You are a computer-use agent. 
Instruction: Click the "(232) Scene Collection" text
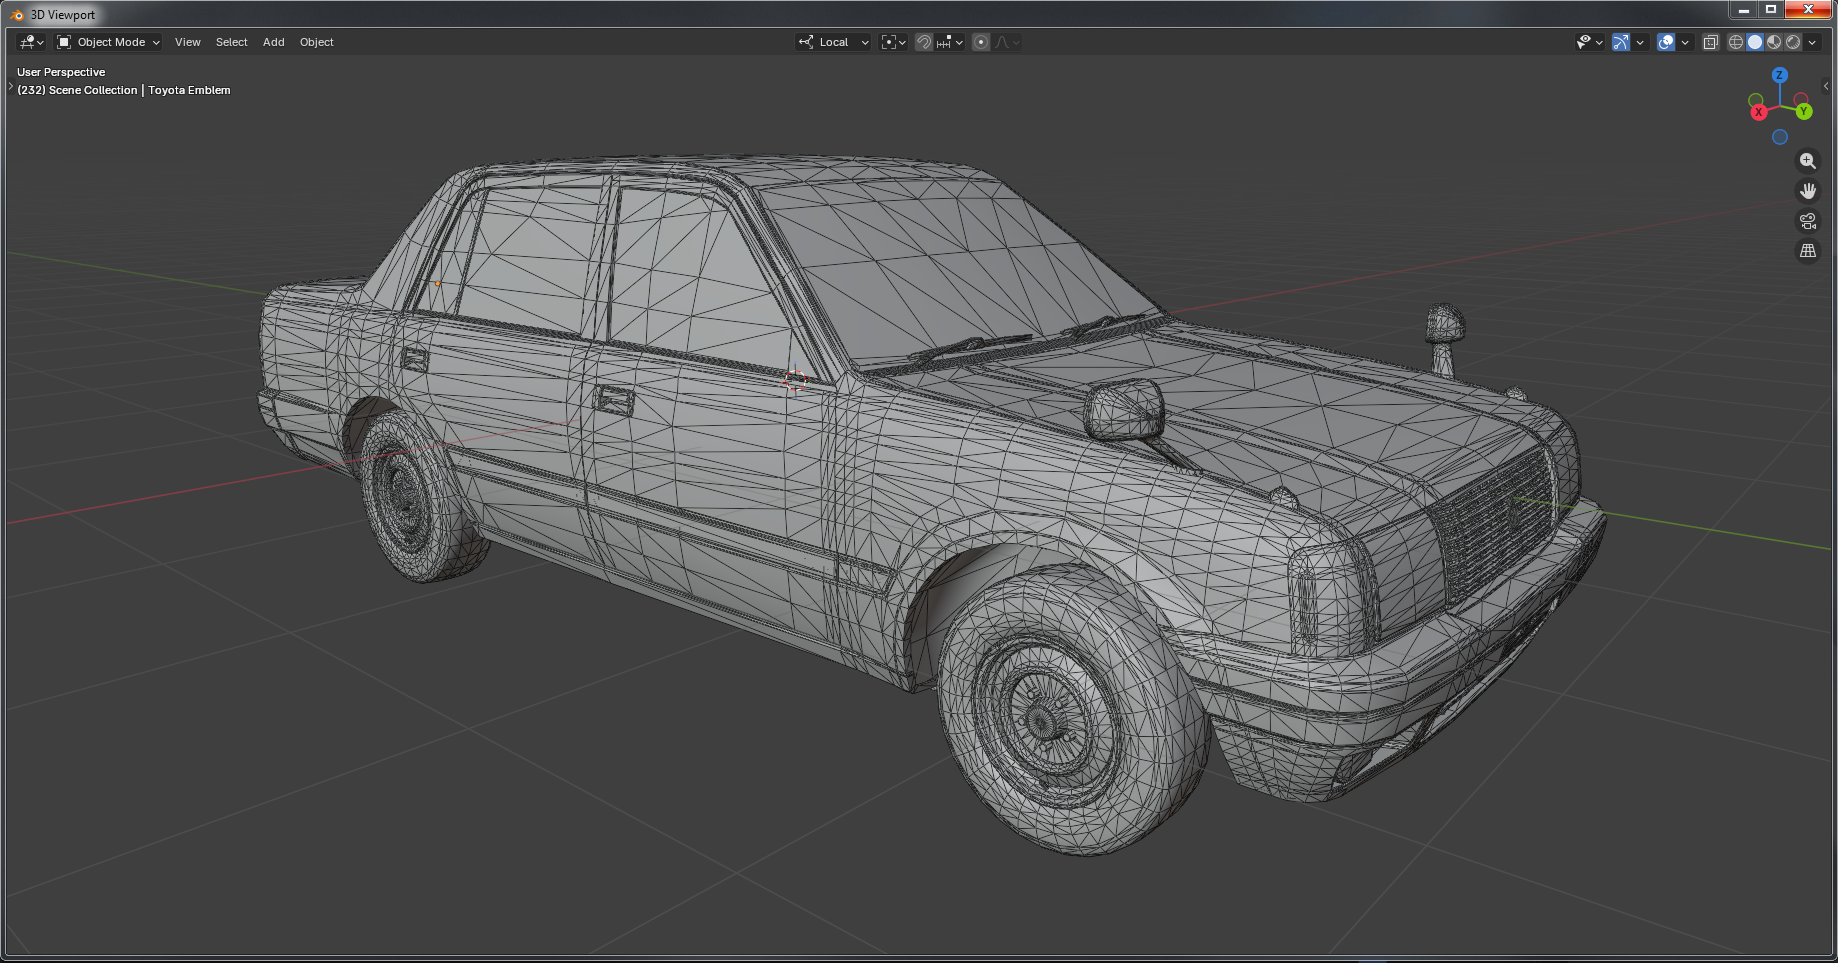pyautogui.click(x=77, y=90)
